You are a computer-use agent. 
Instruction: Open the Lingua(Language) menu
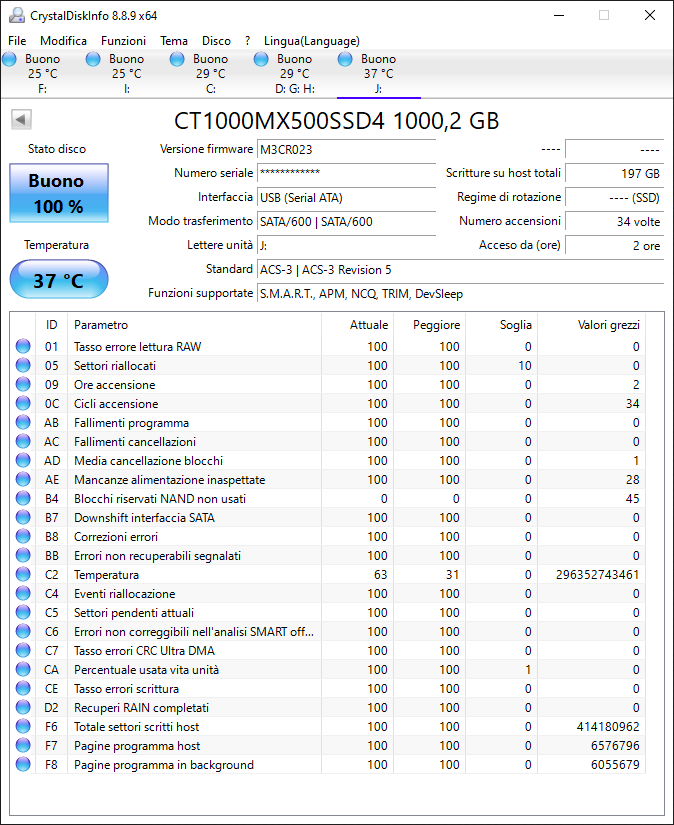click(x=312, y=41)
